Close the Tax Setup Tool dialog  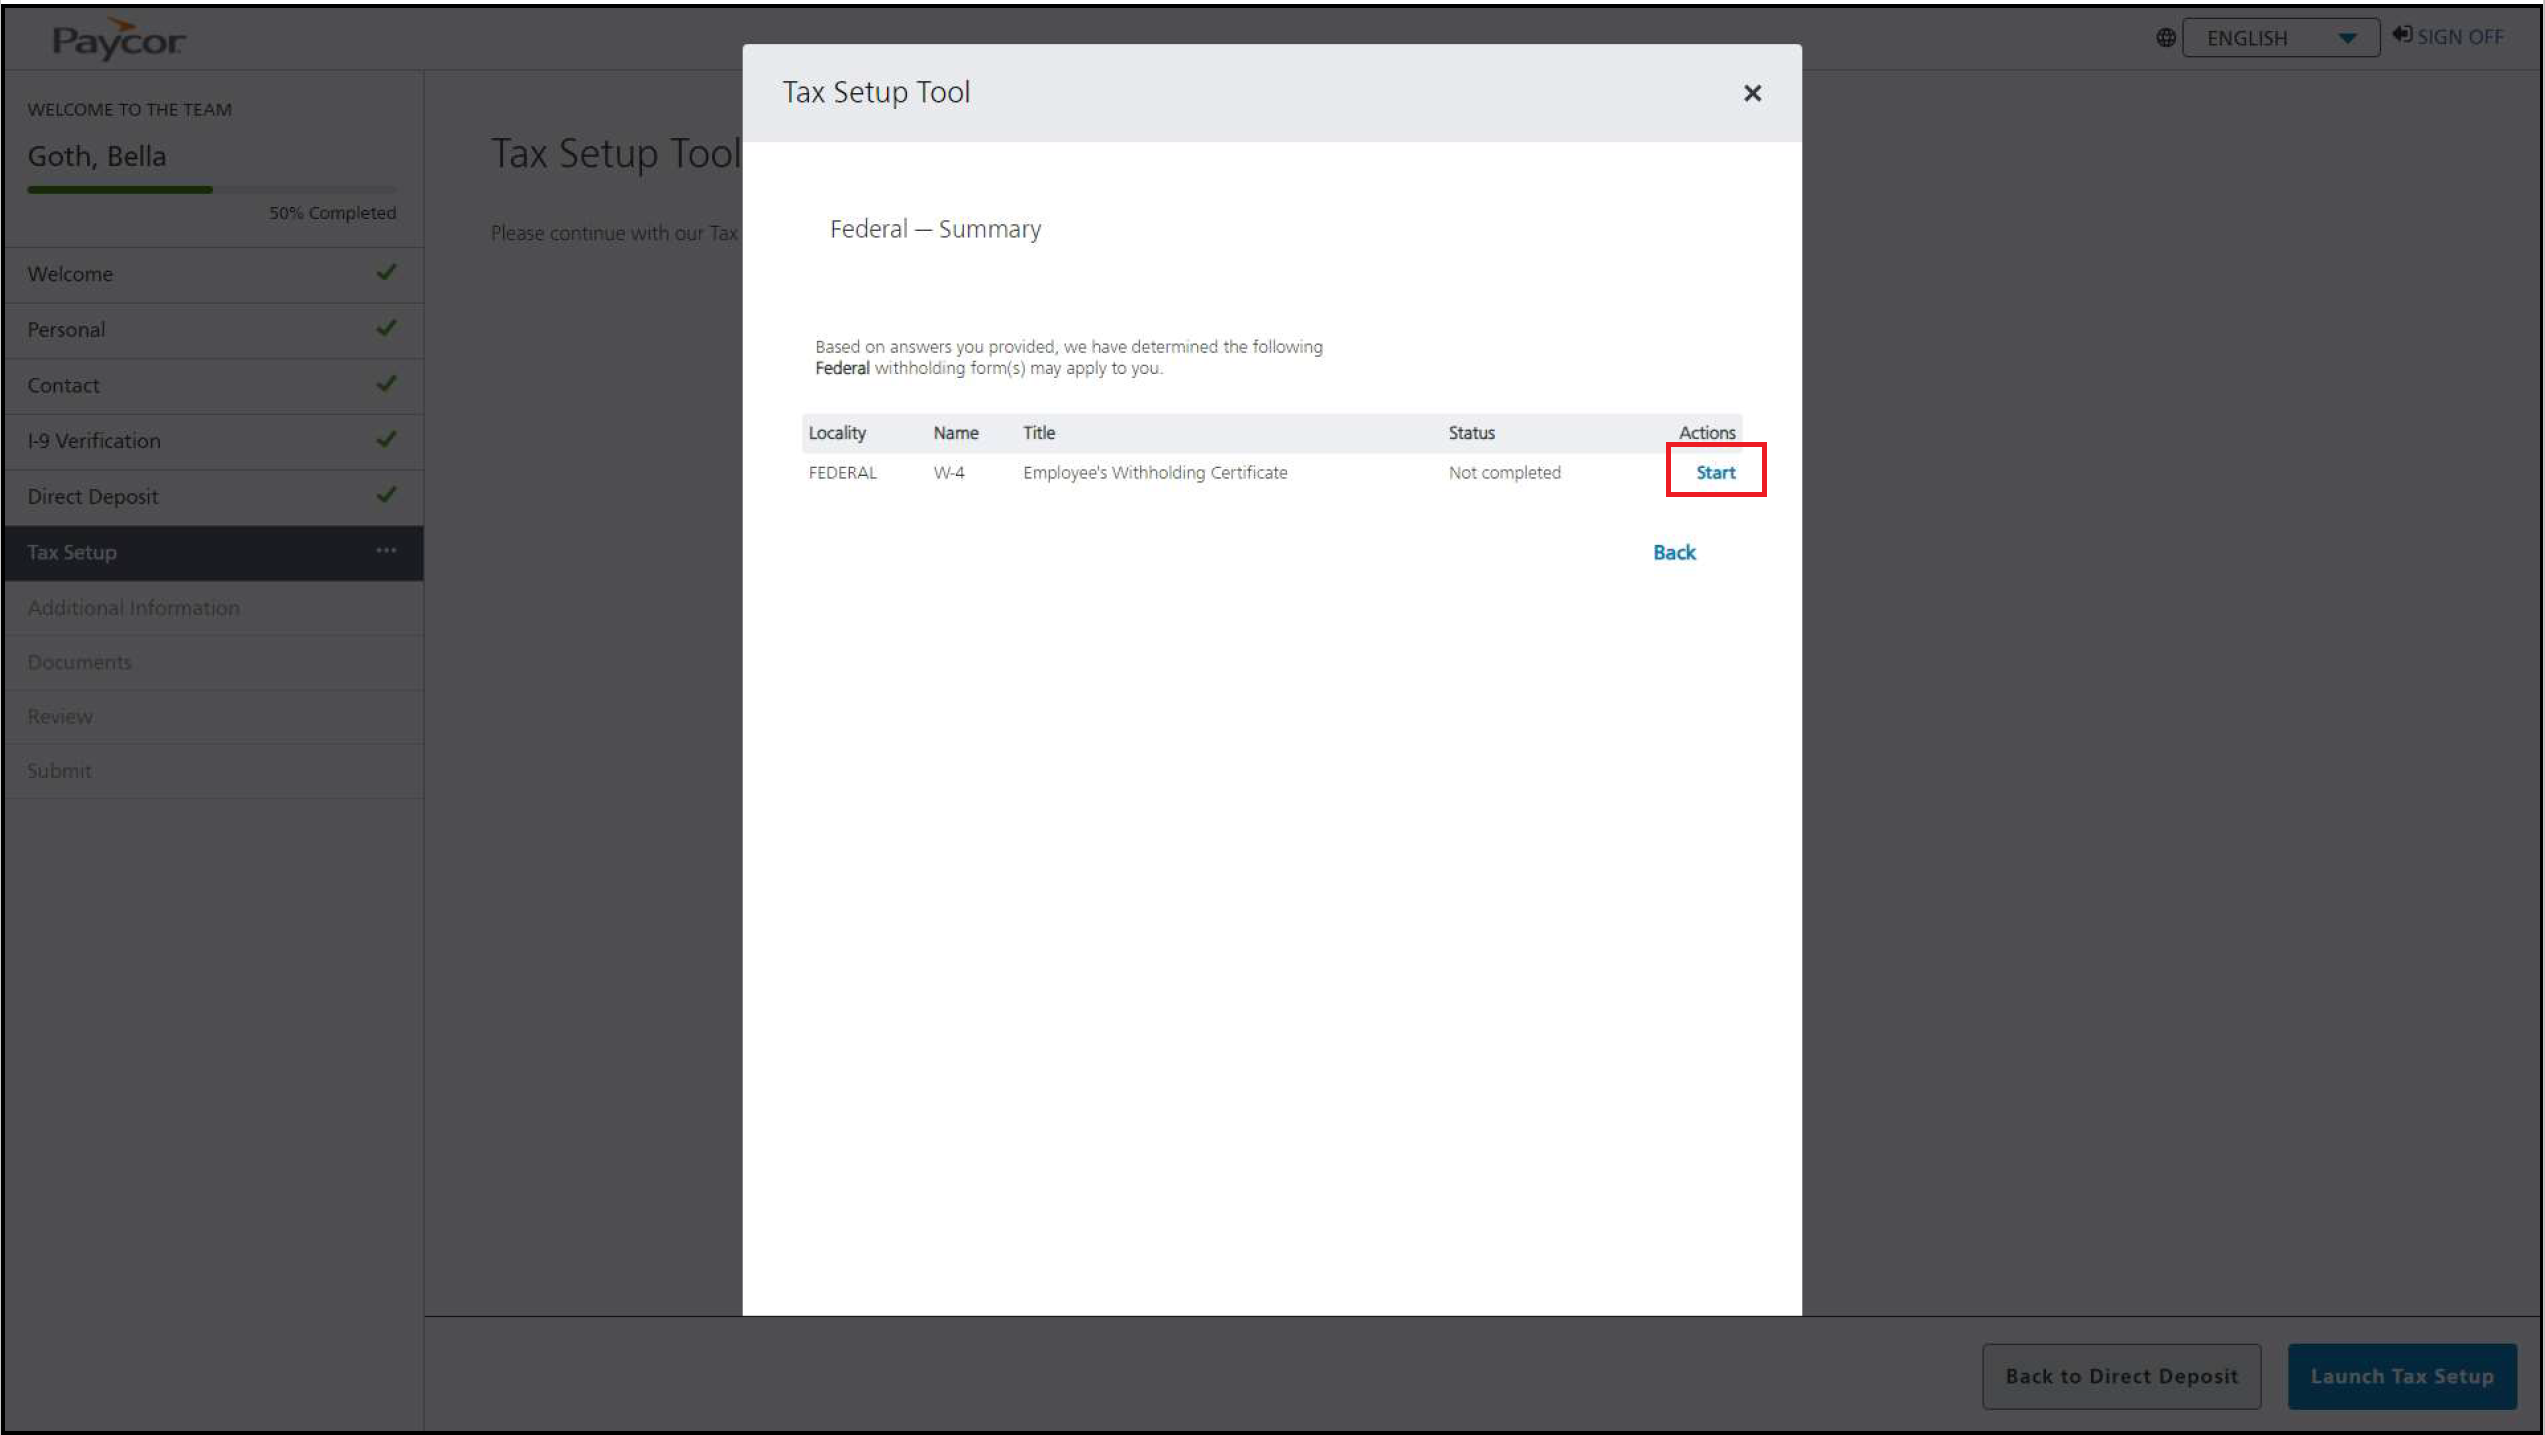coord(1751,93)
